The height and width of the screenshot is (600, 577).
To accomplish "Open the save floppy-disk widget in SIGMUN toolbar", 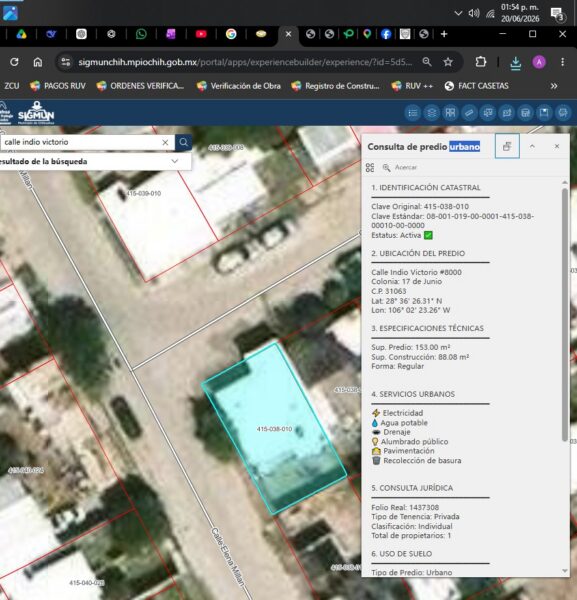I will [x=544, y=113].
